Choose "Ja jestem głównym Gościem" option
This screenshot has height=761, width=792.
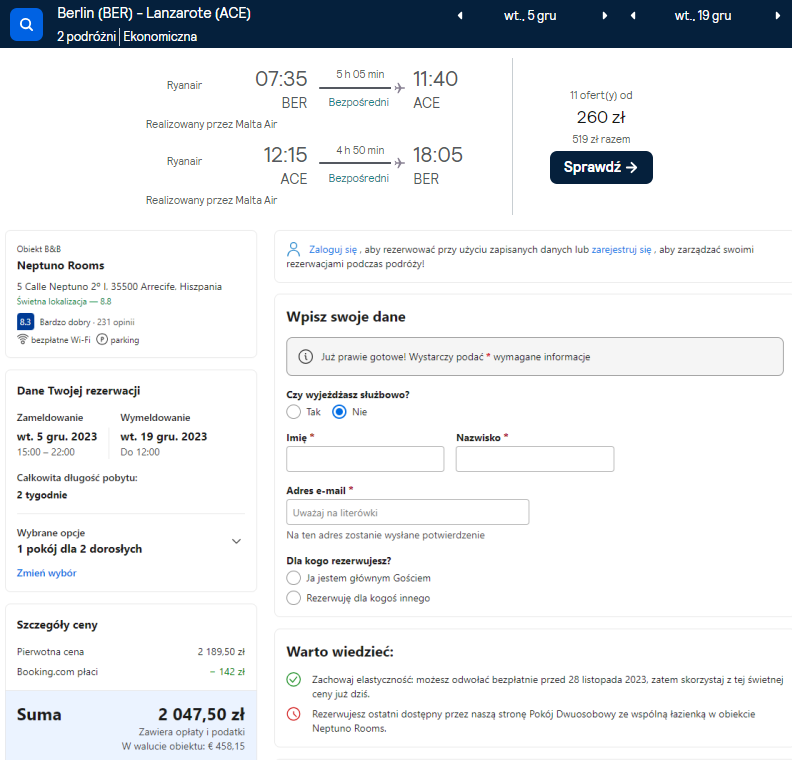tap(293, 578)
